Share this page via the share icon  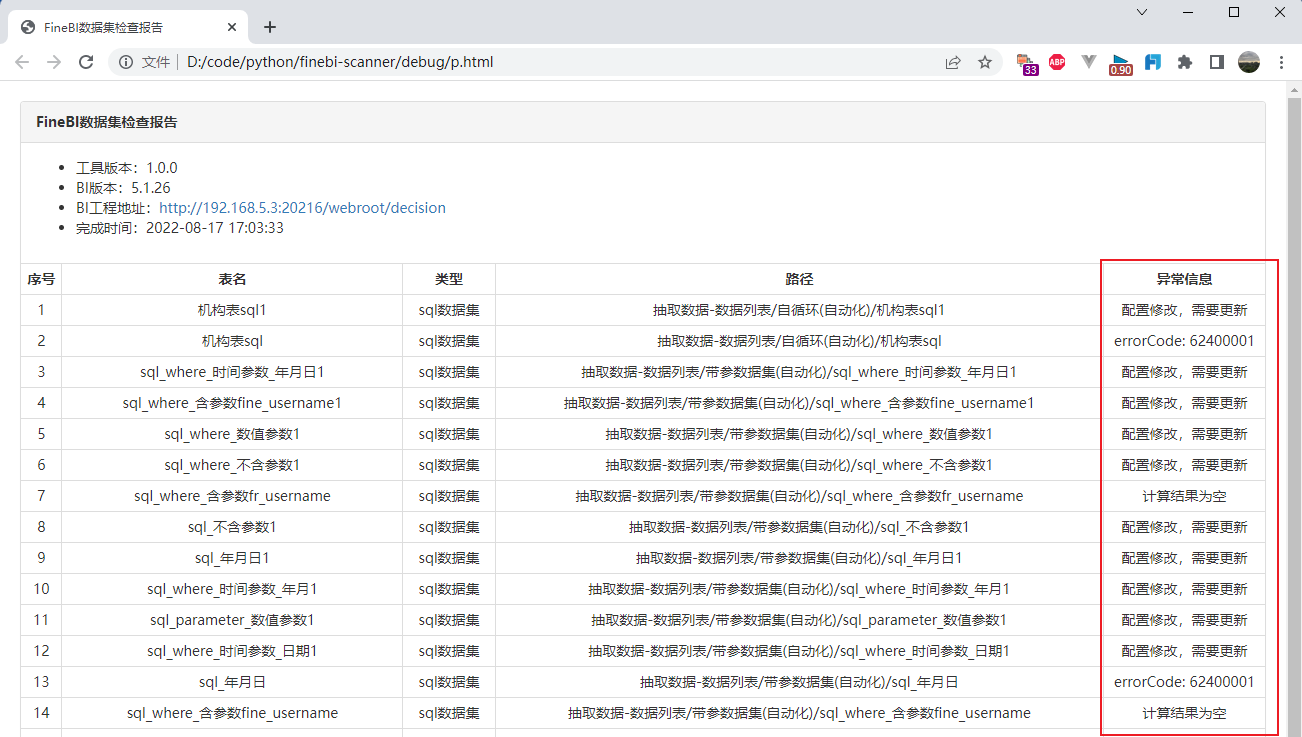point(953,62)
